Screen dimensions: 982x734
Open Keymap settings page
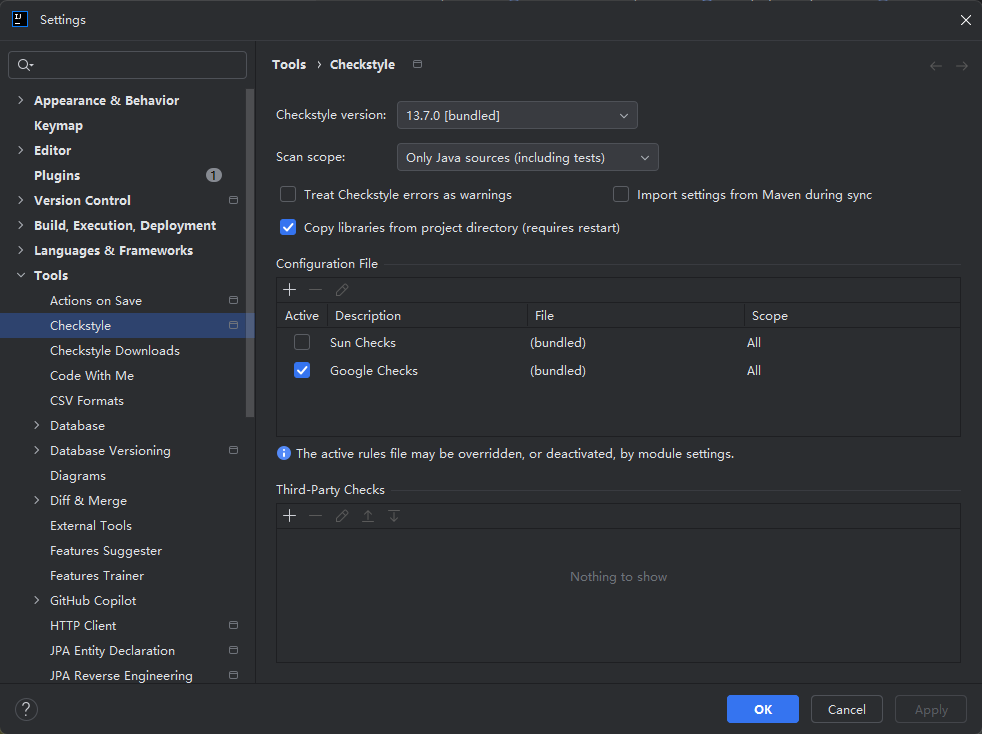point(58,125)
